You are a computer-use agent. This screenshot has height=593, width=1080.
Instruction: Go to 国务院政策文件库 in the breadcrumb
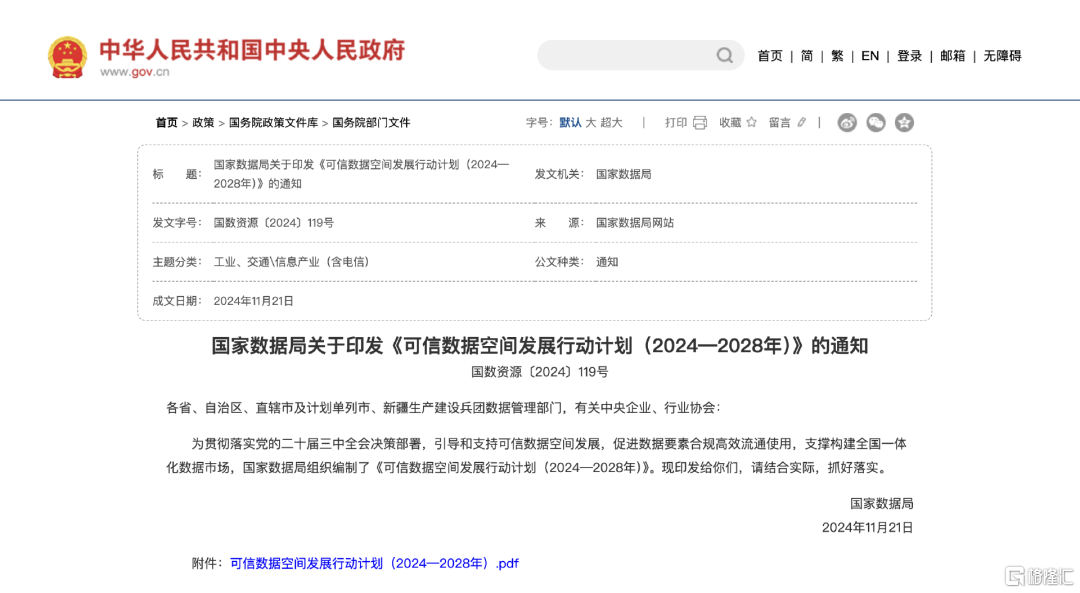(x=273, y=123)
